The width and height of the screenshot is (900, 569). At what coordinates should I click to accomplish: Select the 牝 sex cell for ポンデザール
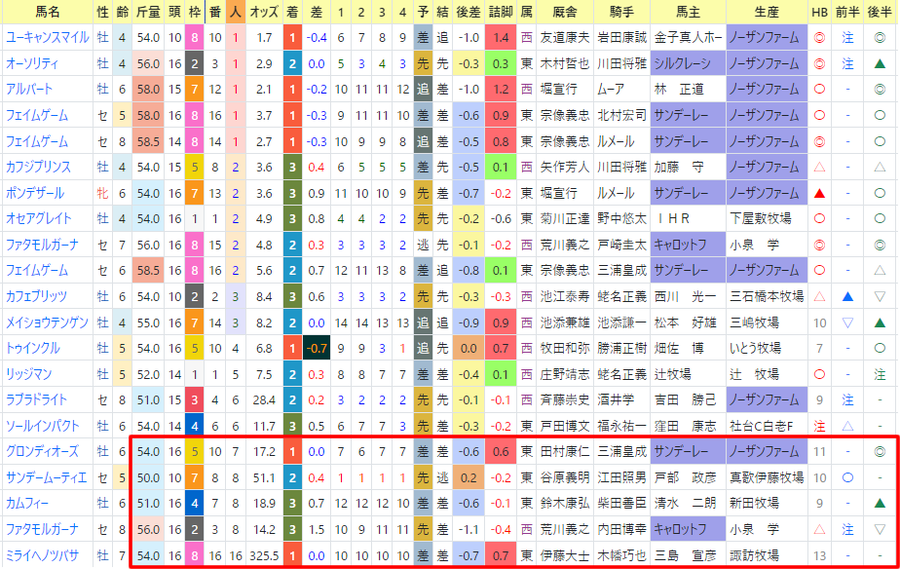[103, 193]
